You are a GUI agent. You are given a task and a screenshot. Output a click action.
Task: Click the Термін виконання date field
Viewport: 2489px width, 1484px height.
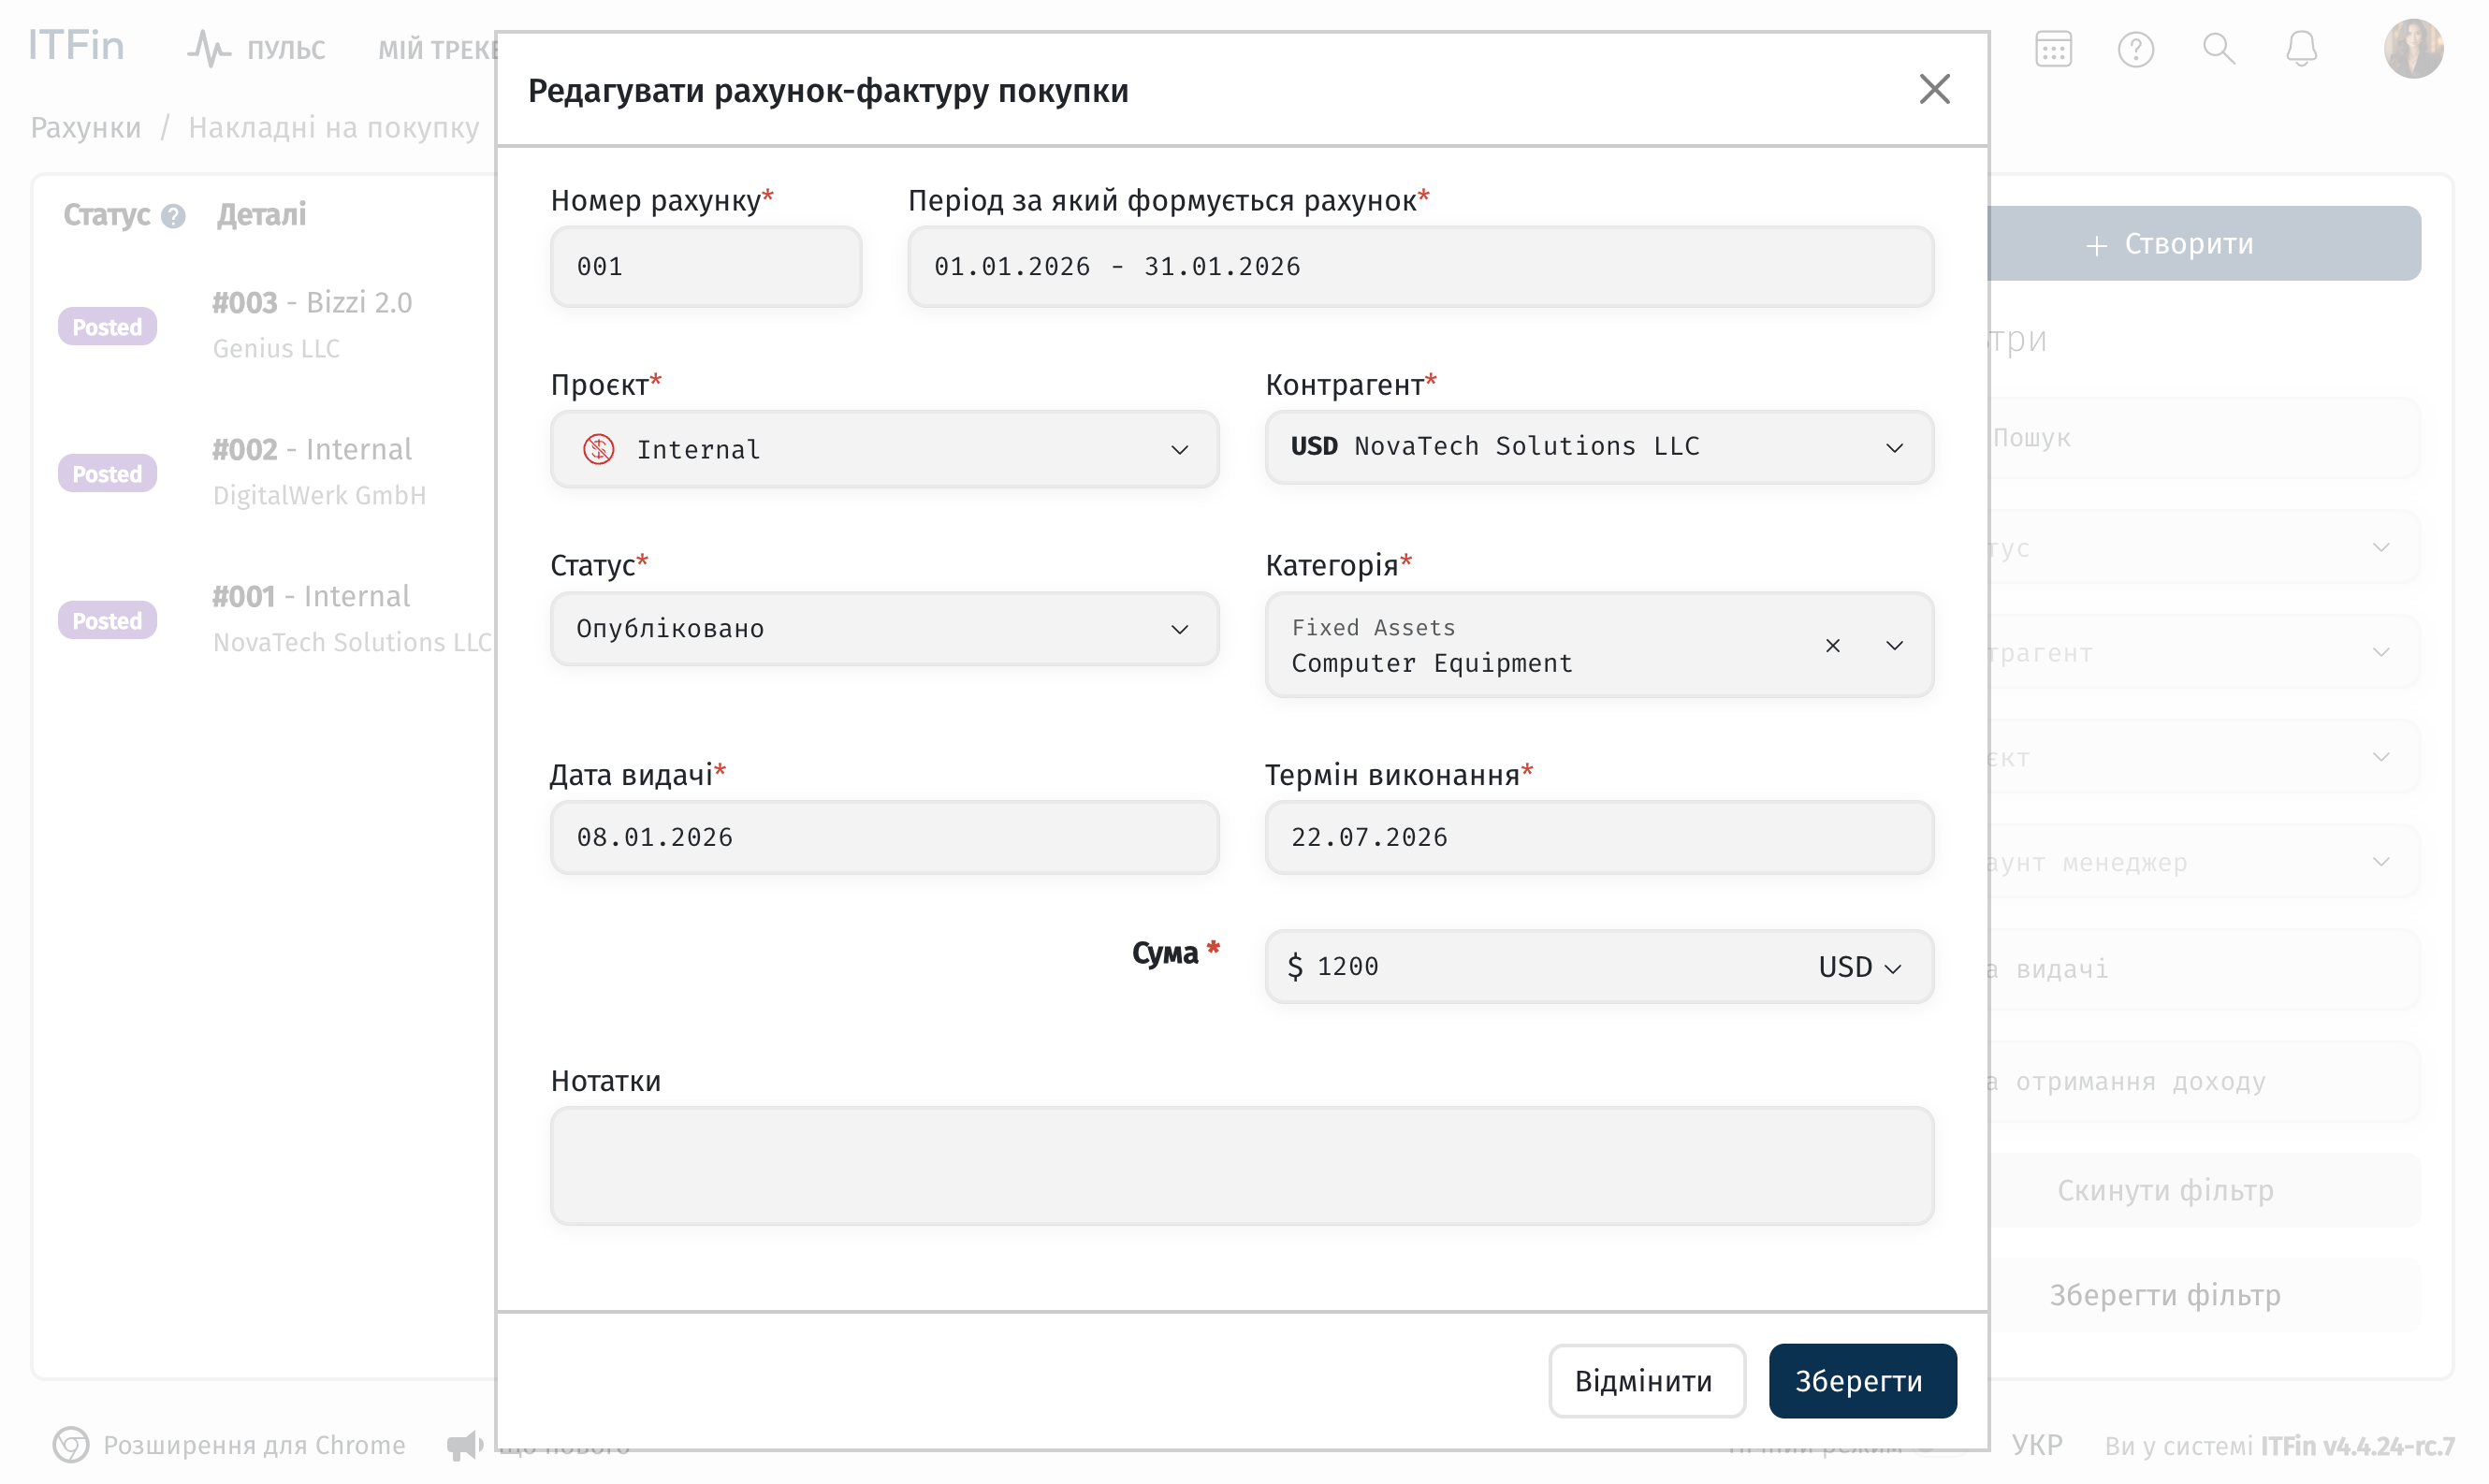[1598, 837]
